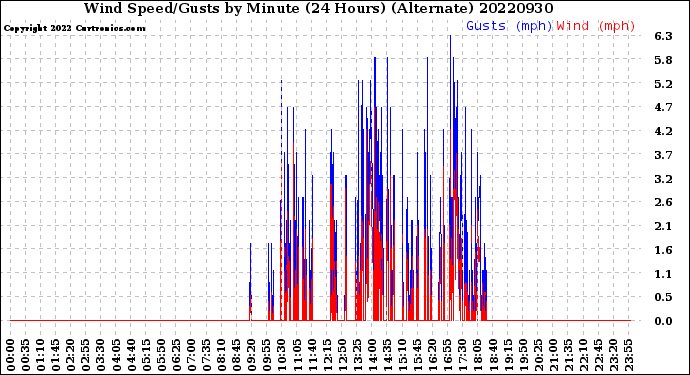Image resolution: width=690 pixels, height=375 pixels.
Task: Click the 12:15 time label
Action: coord(327,355)
